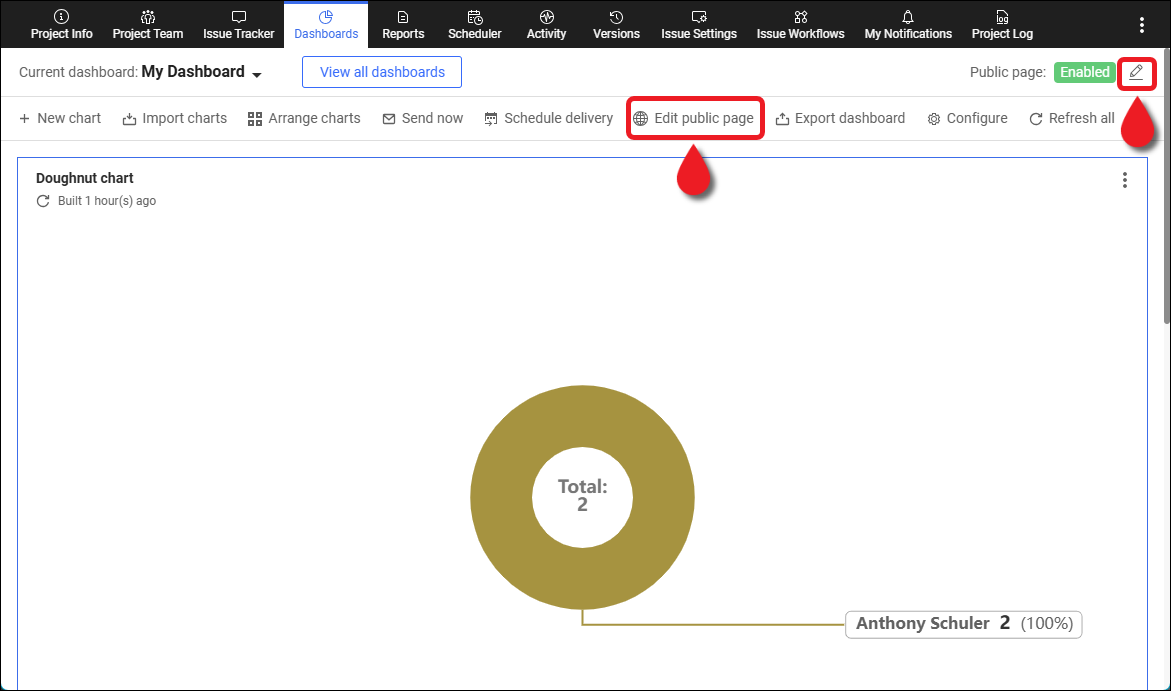Click the chart rebuild refresh icon
Viewport: 1171px width, 691px height.
tap(43, 201)
